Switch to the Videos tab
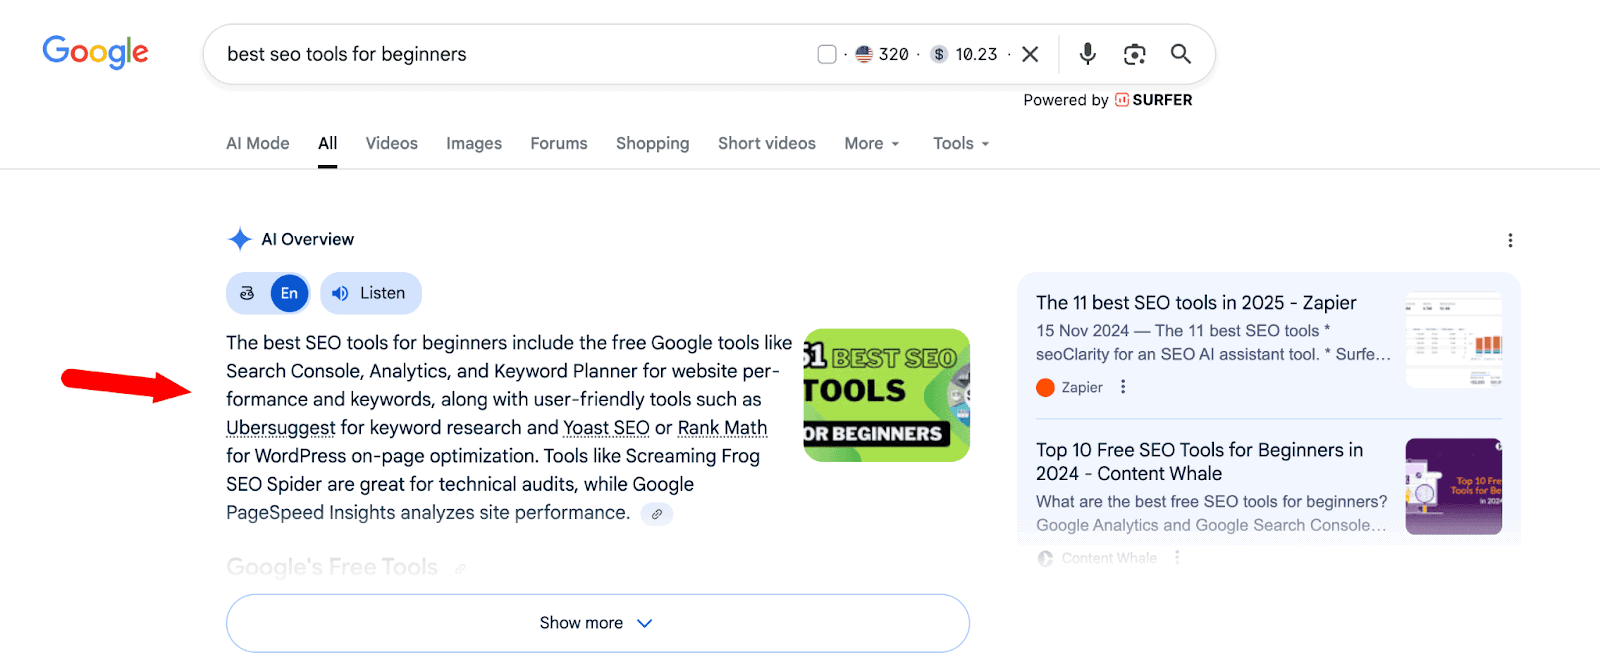The height and width of the screenshot is (670, 1600). tap(391, 143)
